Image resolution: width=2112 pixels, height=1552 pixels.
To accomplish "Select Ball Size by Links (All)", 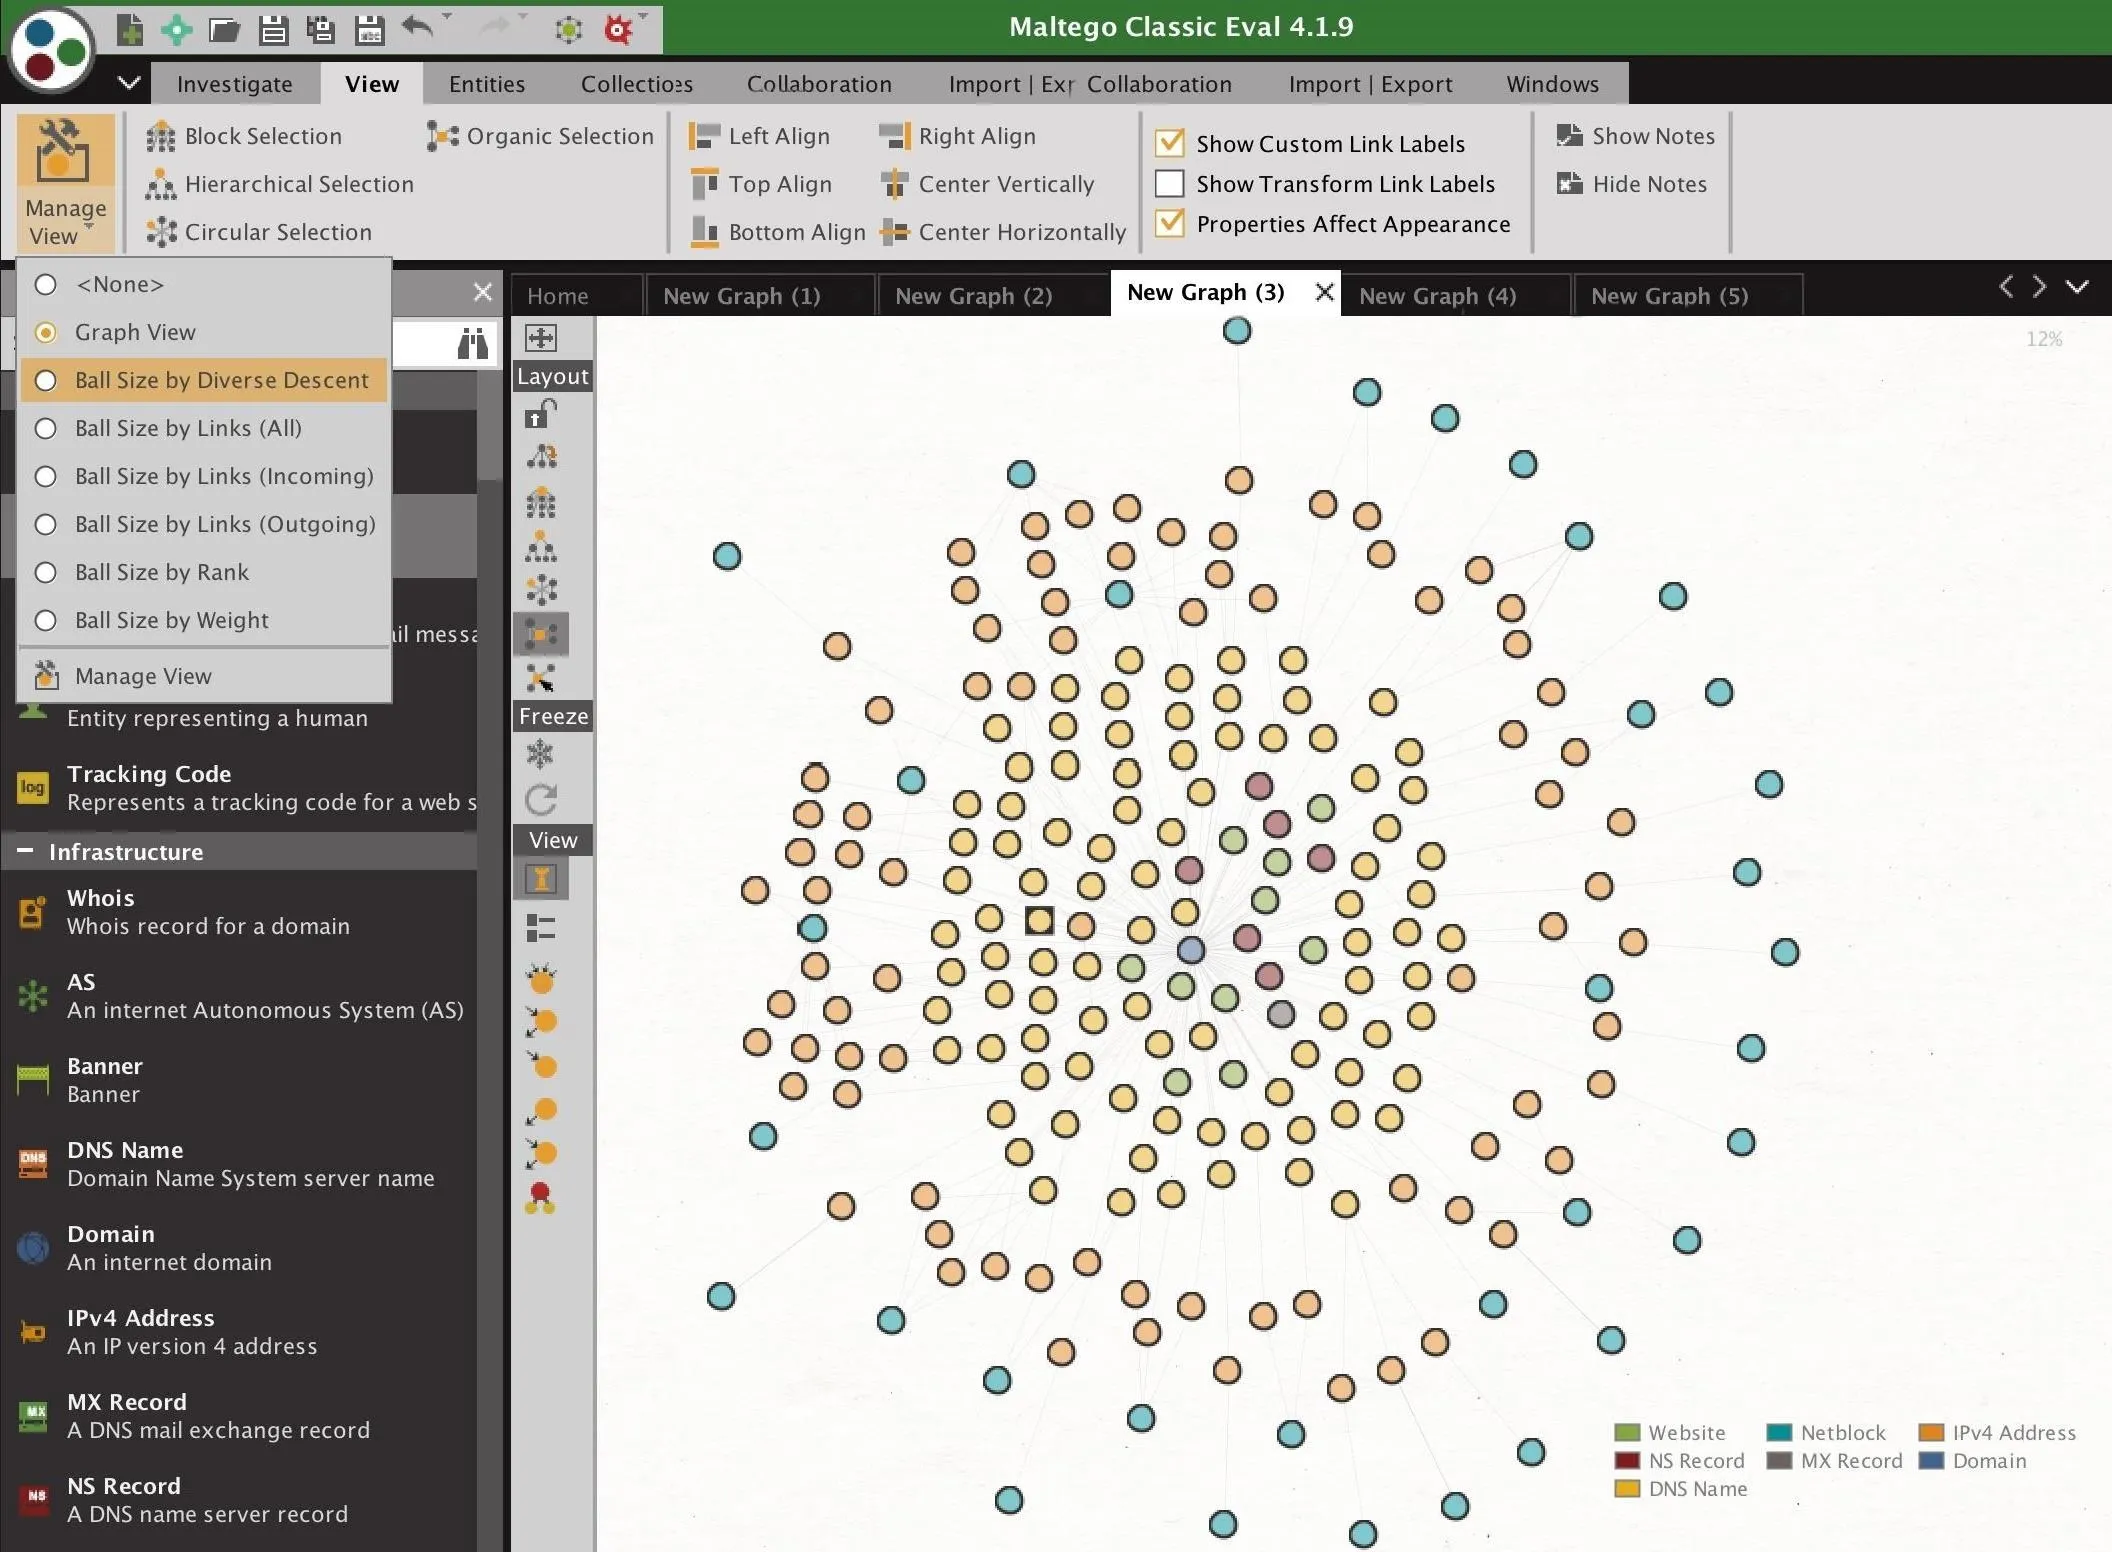I will [x=204, y=429].
